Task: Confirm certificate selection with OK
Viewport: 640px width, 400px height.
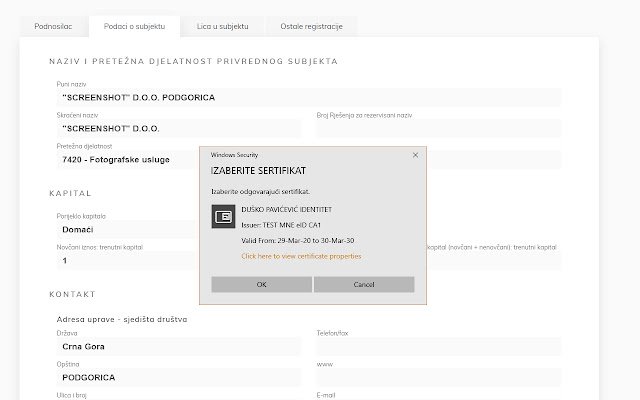Action: (x=261, y=284)
